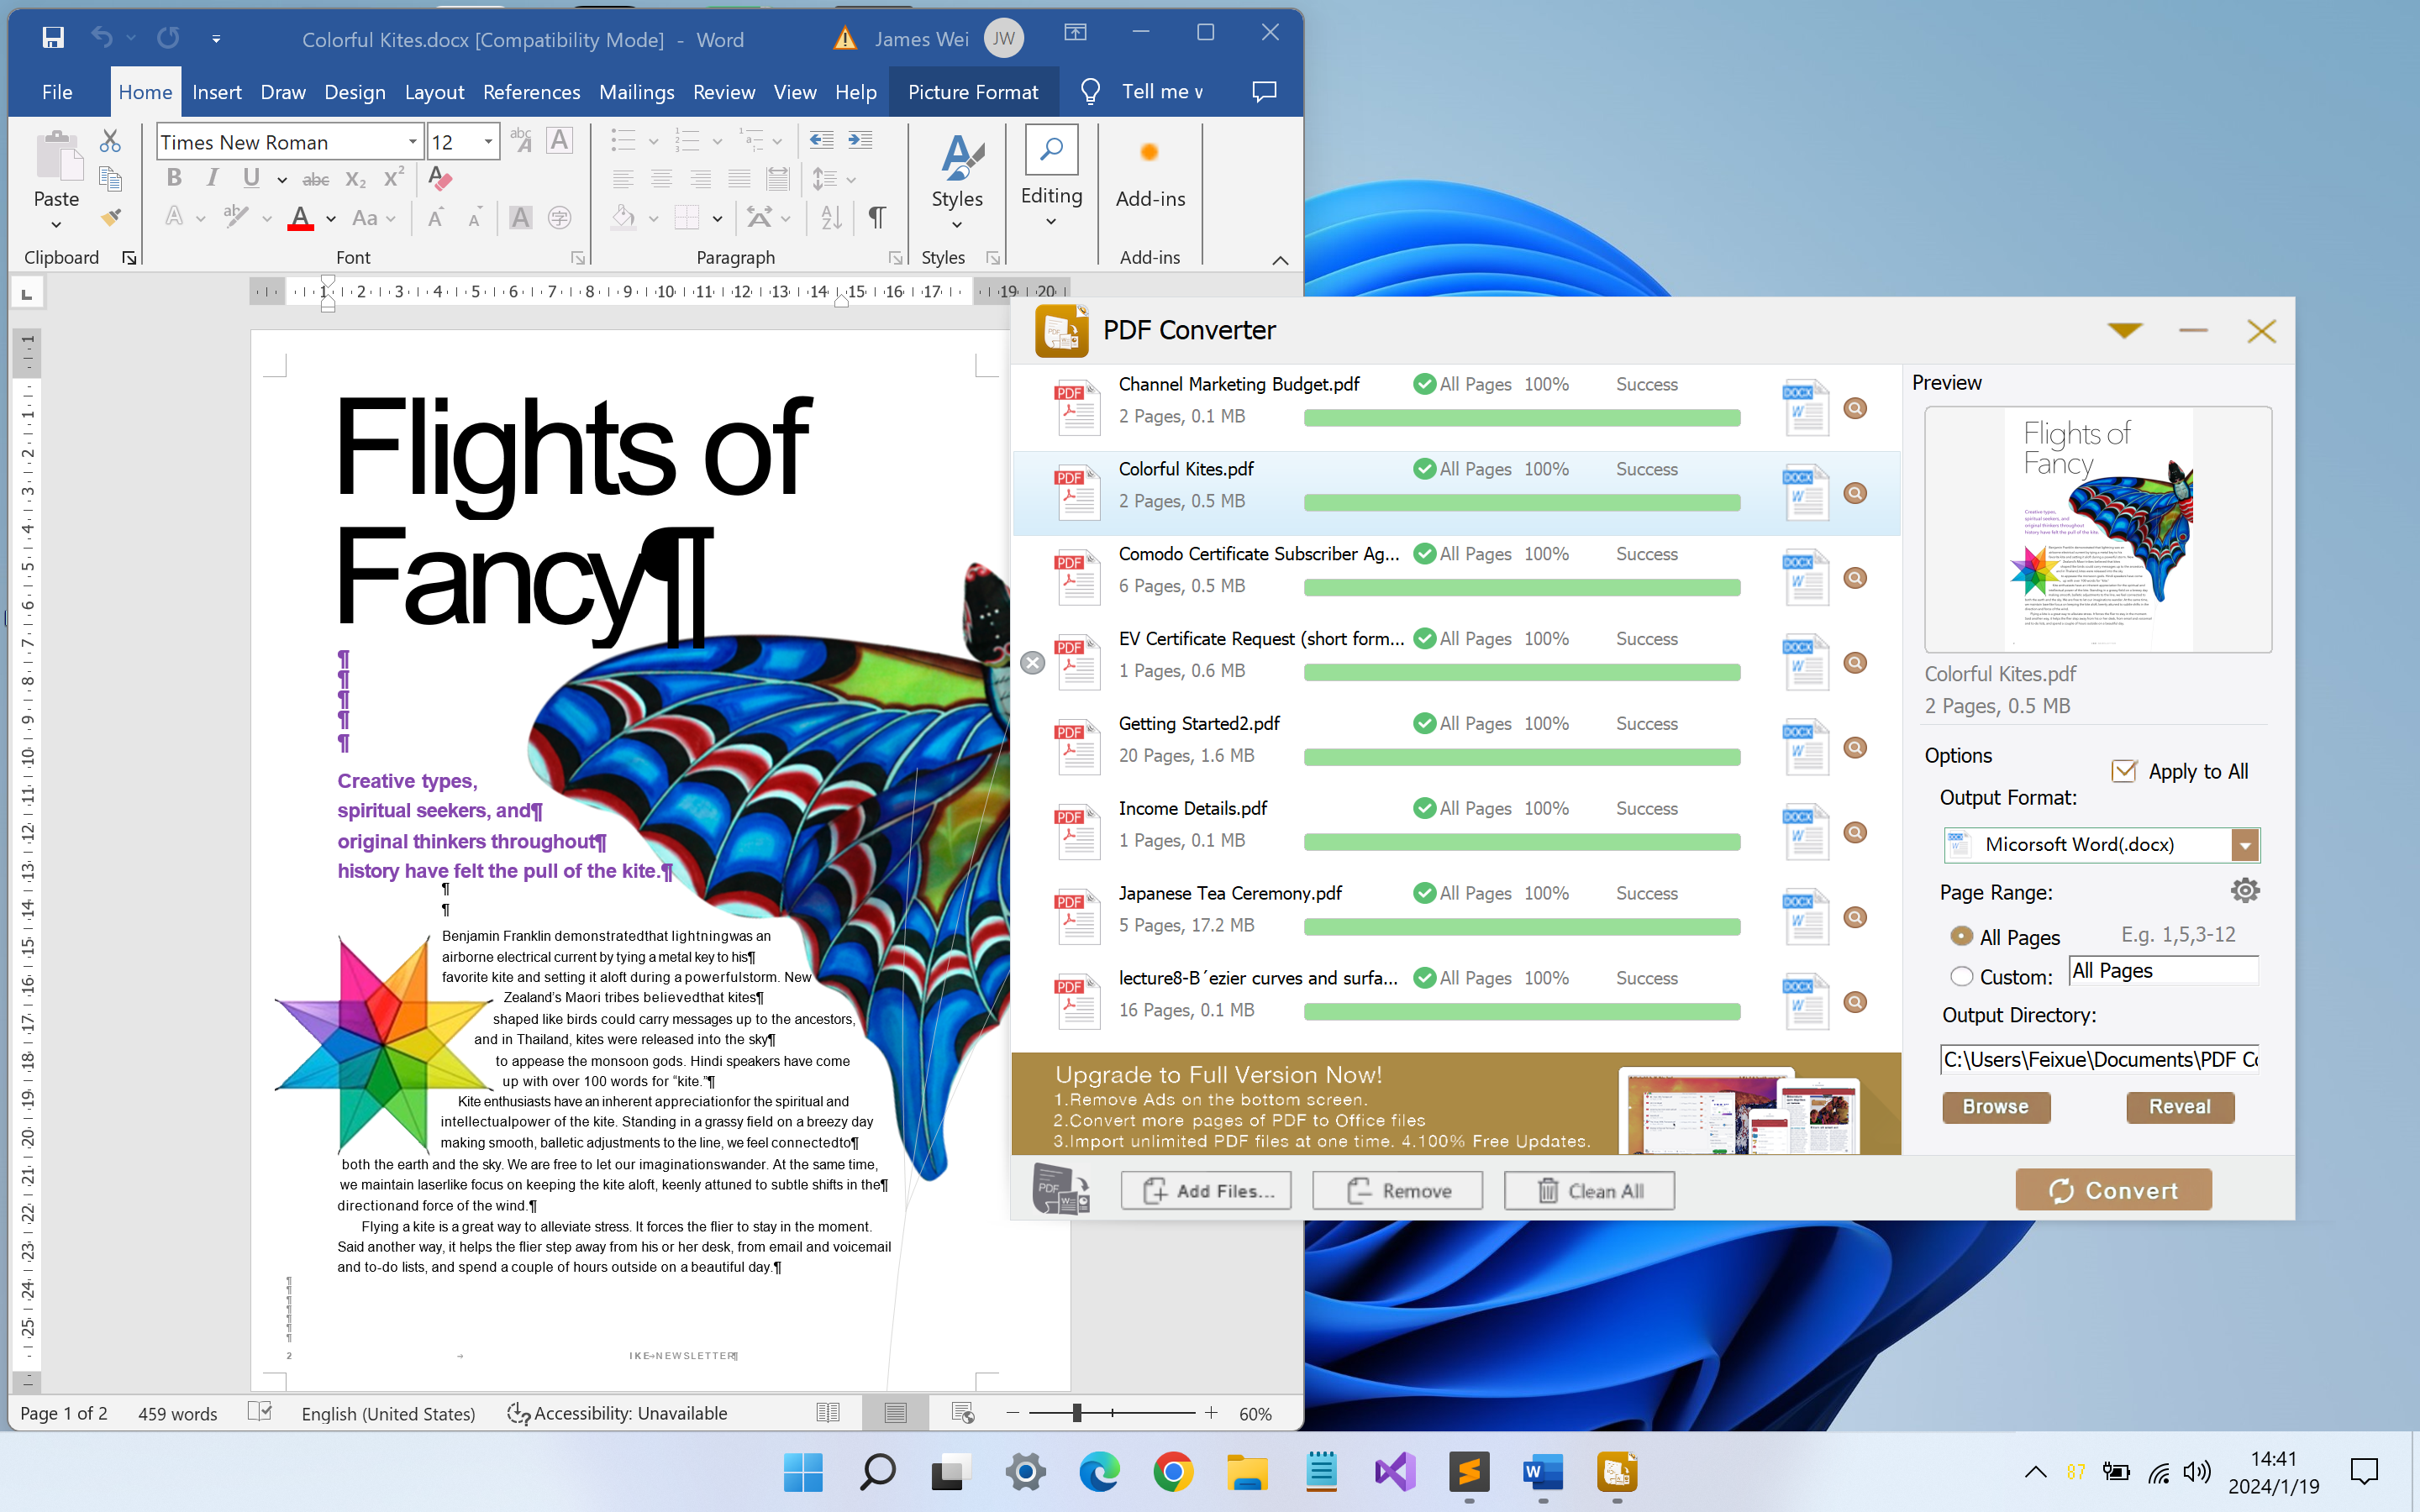Open the File tab in Word
The width and height of the screenshot is (2420, 1512).
point(57,92)
